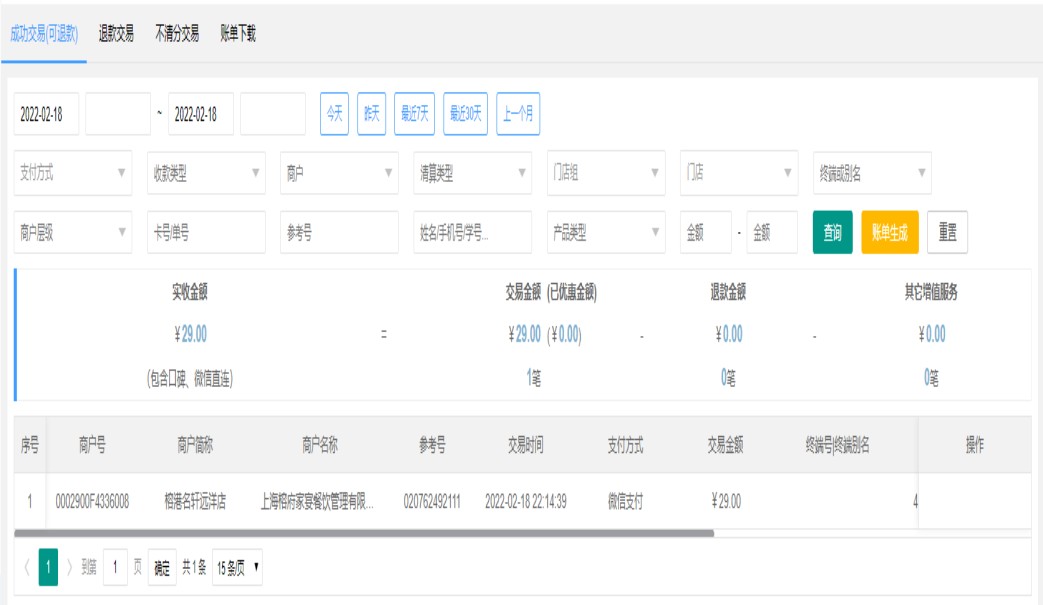Viewport: 1043px width, 605px height.
Task: Click the 重置 reset button
Action: point(947,232)
